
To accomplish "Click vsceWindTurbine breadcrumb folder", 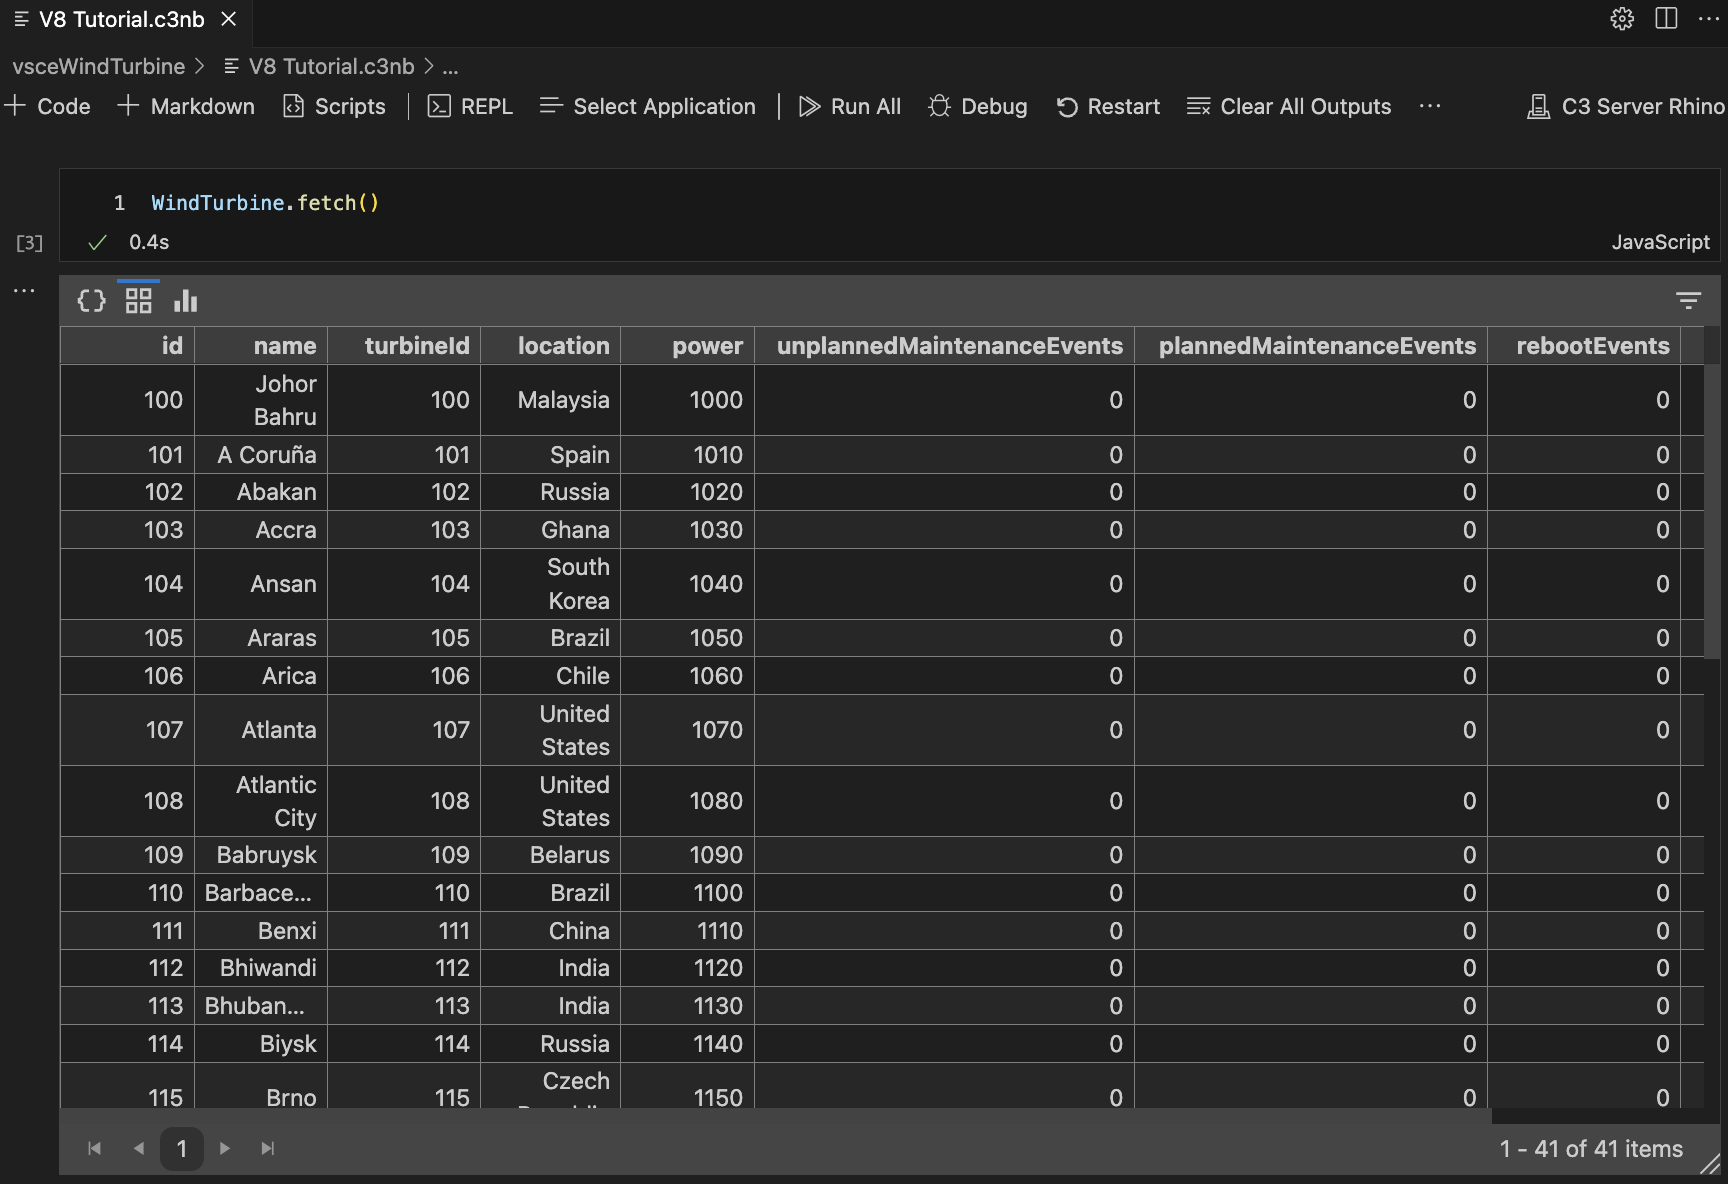I will [98, 66].
